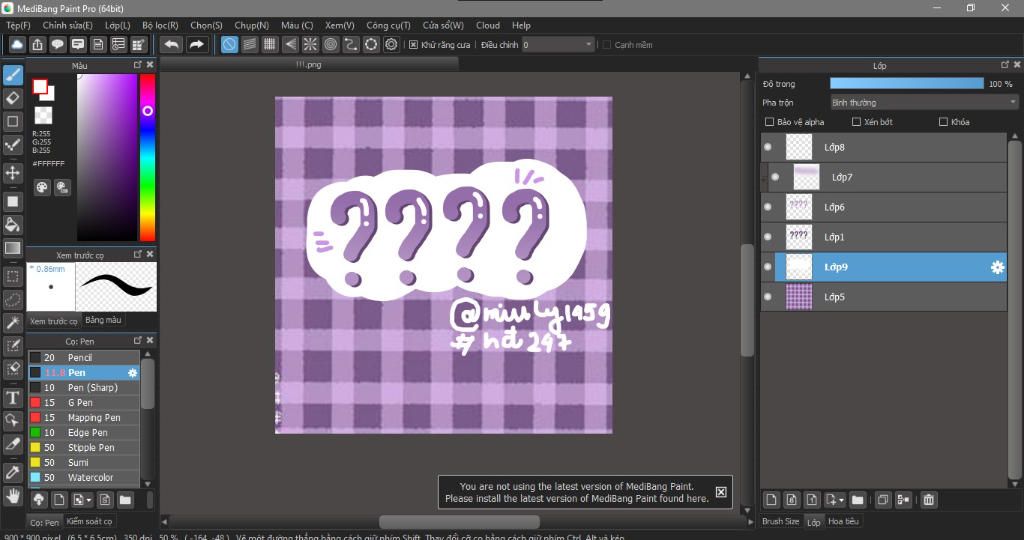Select the Move tool
Image resolution: width=1024 pixels, height=540 pixels.
(12, 172)
